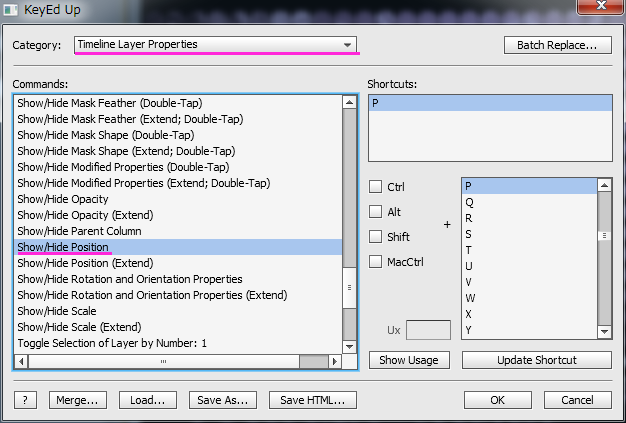Choose key Y in the key list
This screenshot has height=423, width=626.
[x=529, y=330]
